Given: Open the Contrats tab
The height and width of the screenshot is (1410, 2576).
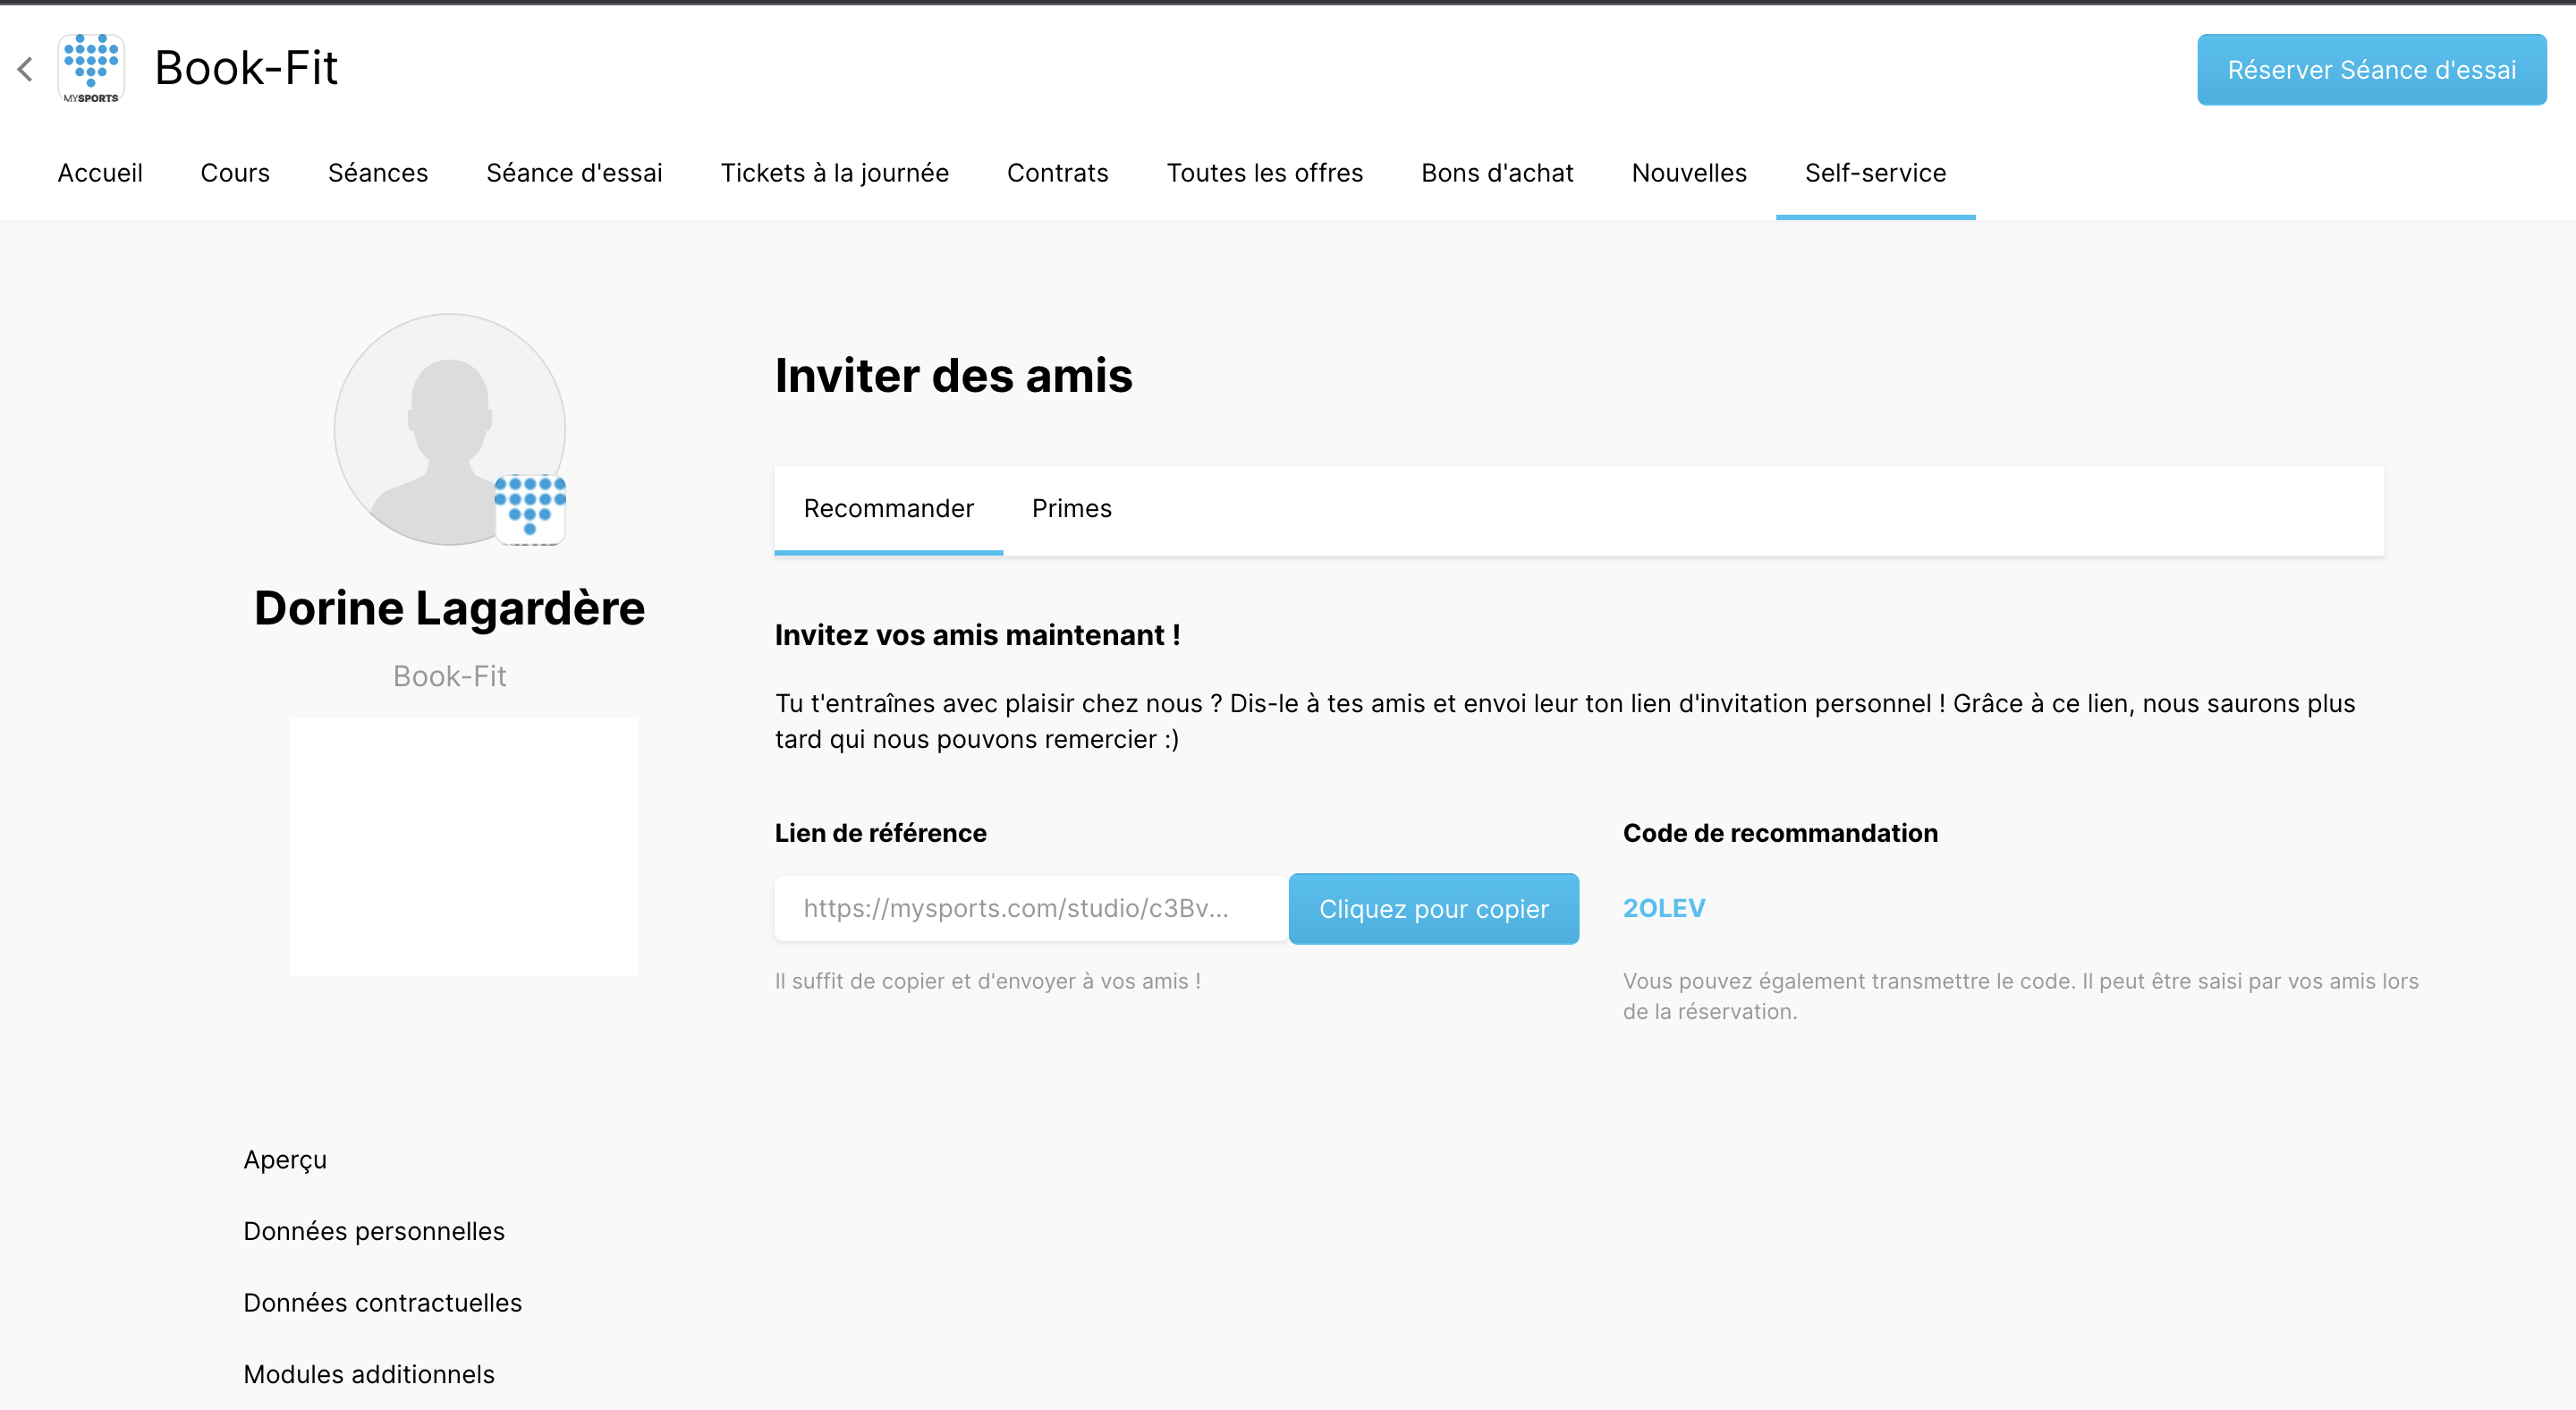Looking at the screenshot, I should [1058, 173].
